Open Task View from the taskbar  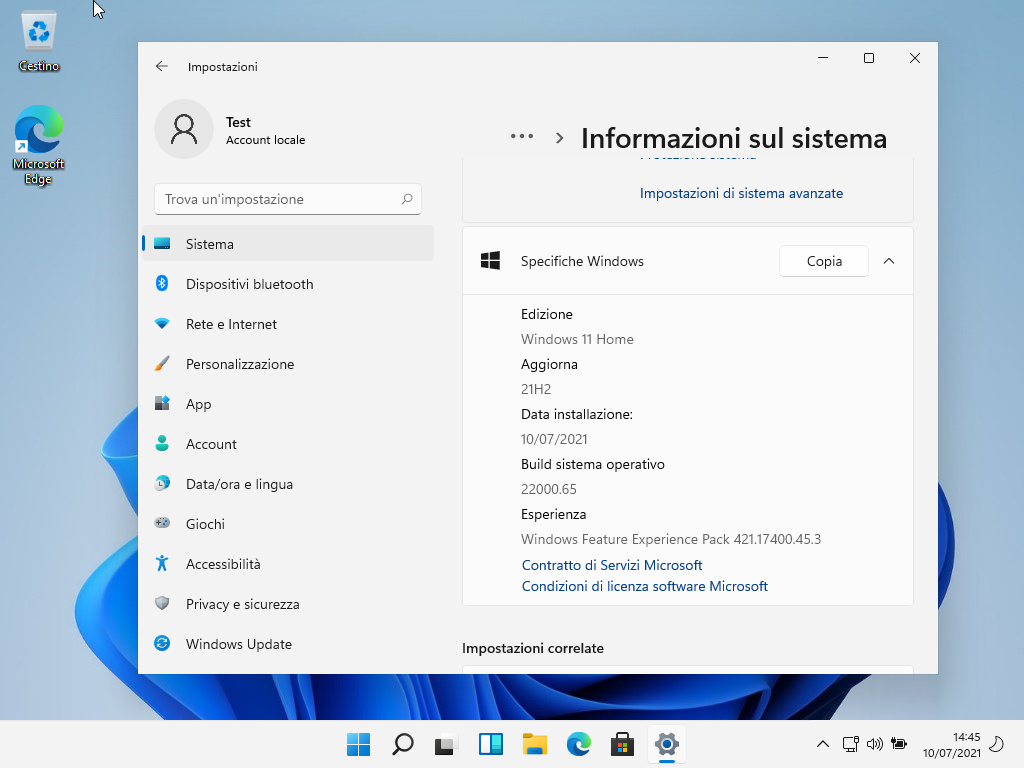pos(446,744)
